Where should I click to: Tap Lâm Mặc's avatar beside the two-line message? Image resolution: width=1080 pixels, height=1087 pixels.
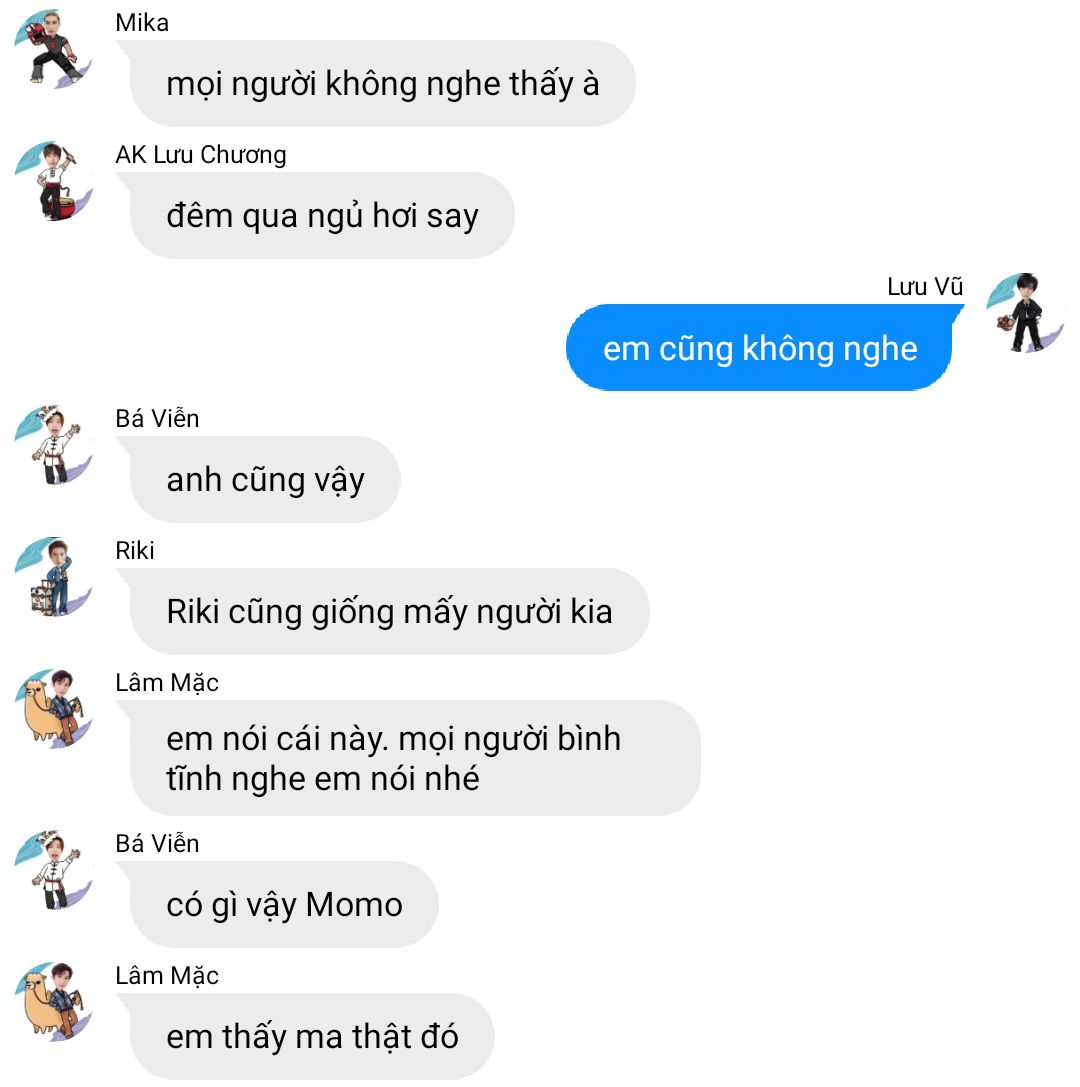[53, 708]
